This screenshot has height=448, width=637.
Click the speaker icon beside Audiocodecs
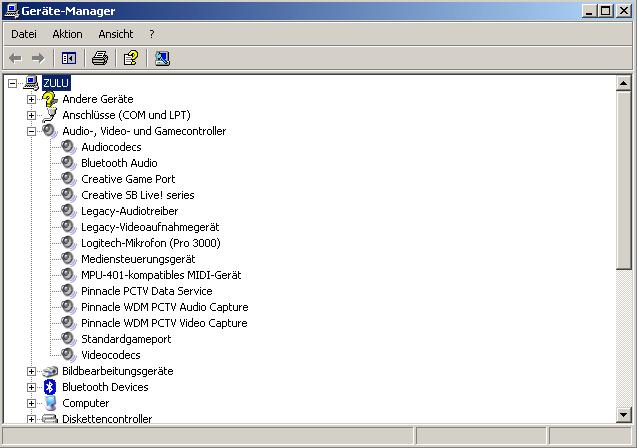pyautogui.click(x=68, y=147)
